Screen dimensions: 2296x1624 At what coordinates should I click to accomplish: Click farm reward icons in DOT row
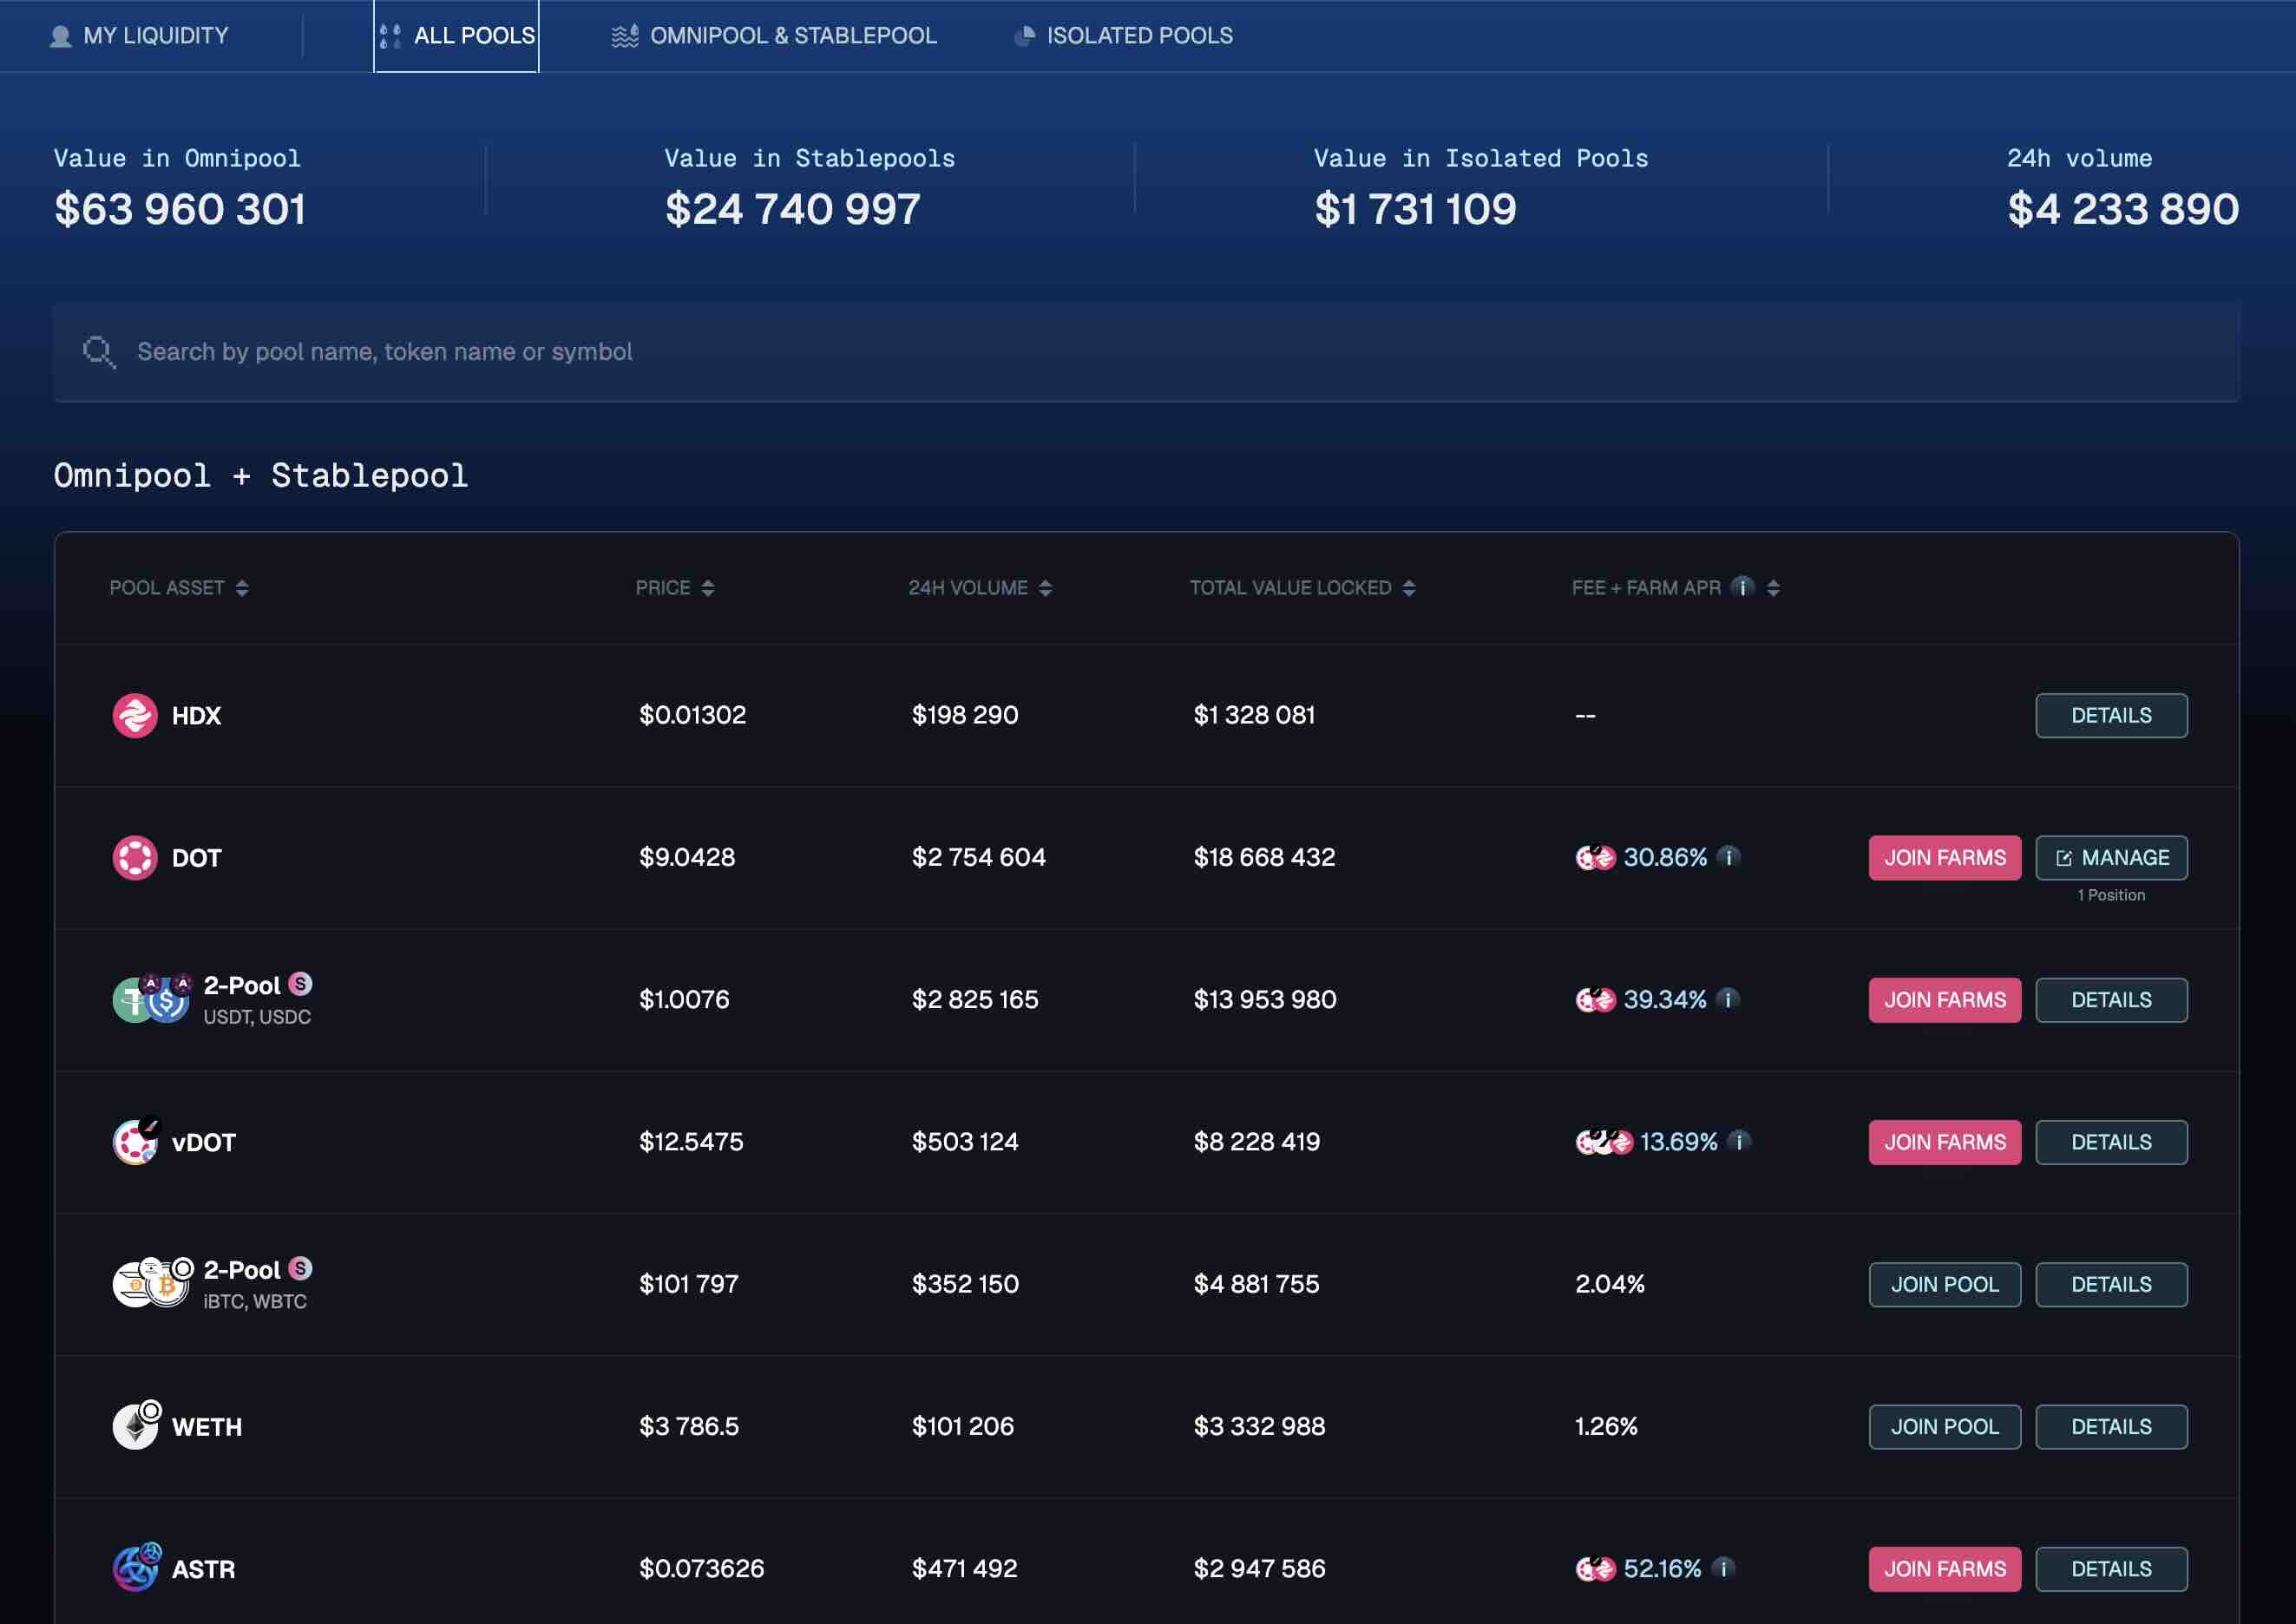[x=1595, y=858]
